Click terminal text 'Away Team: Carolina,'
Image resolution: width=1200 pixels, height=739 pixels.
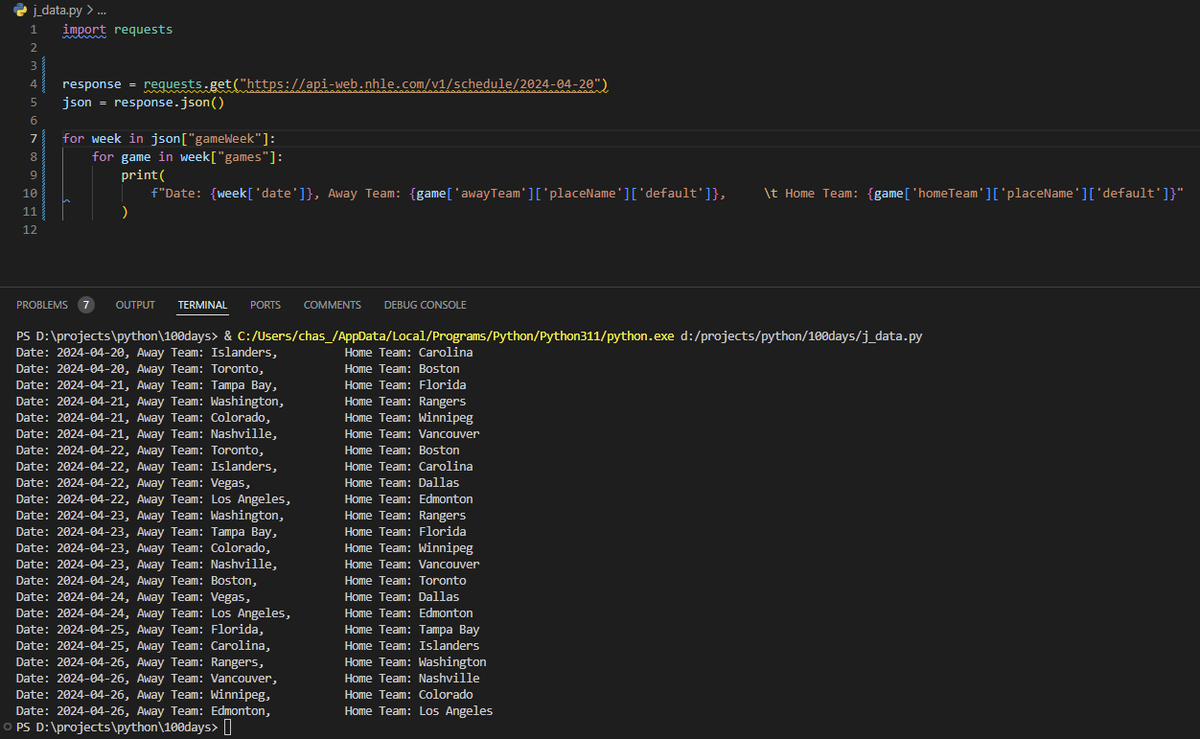click(204, 646)
